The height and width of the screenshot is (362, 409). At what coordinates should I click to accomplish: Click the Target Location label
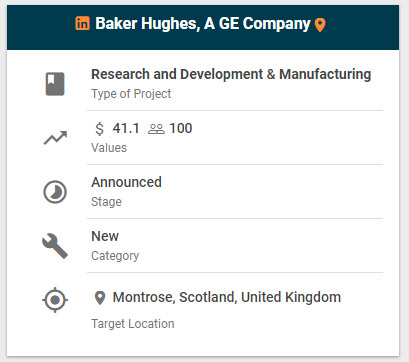[133, 324]
